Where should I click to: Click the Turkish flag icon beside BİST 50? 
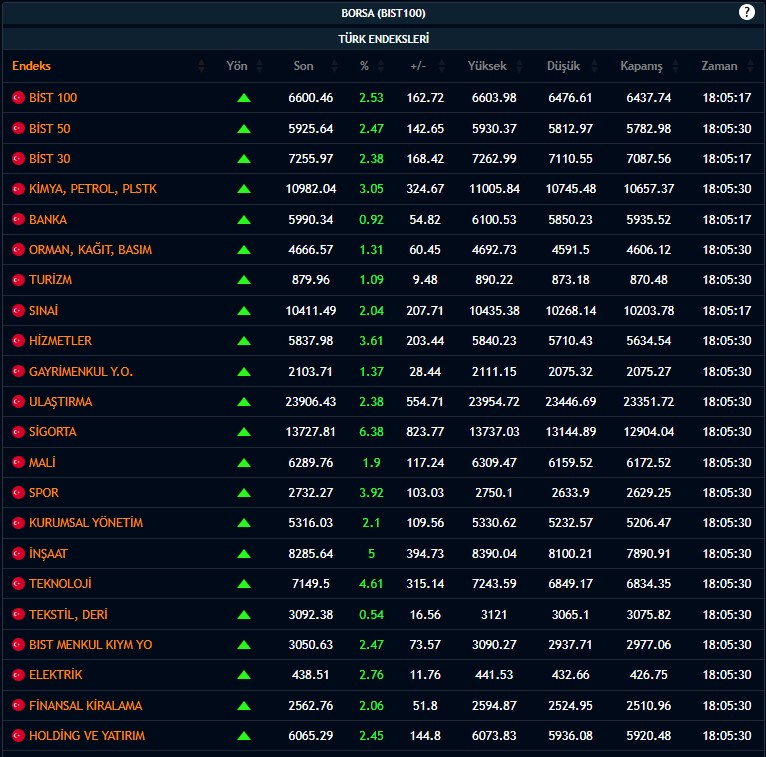pyautogui.click(x=18, y=128)
